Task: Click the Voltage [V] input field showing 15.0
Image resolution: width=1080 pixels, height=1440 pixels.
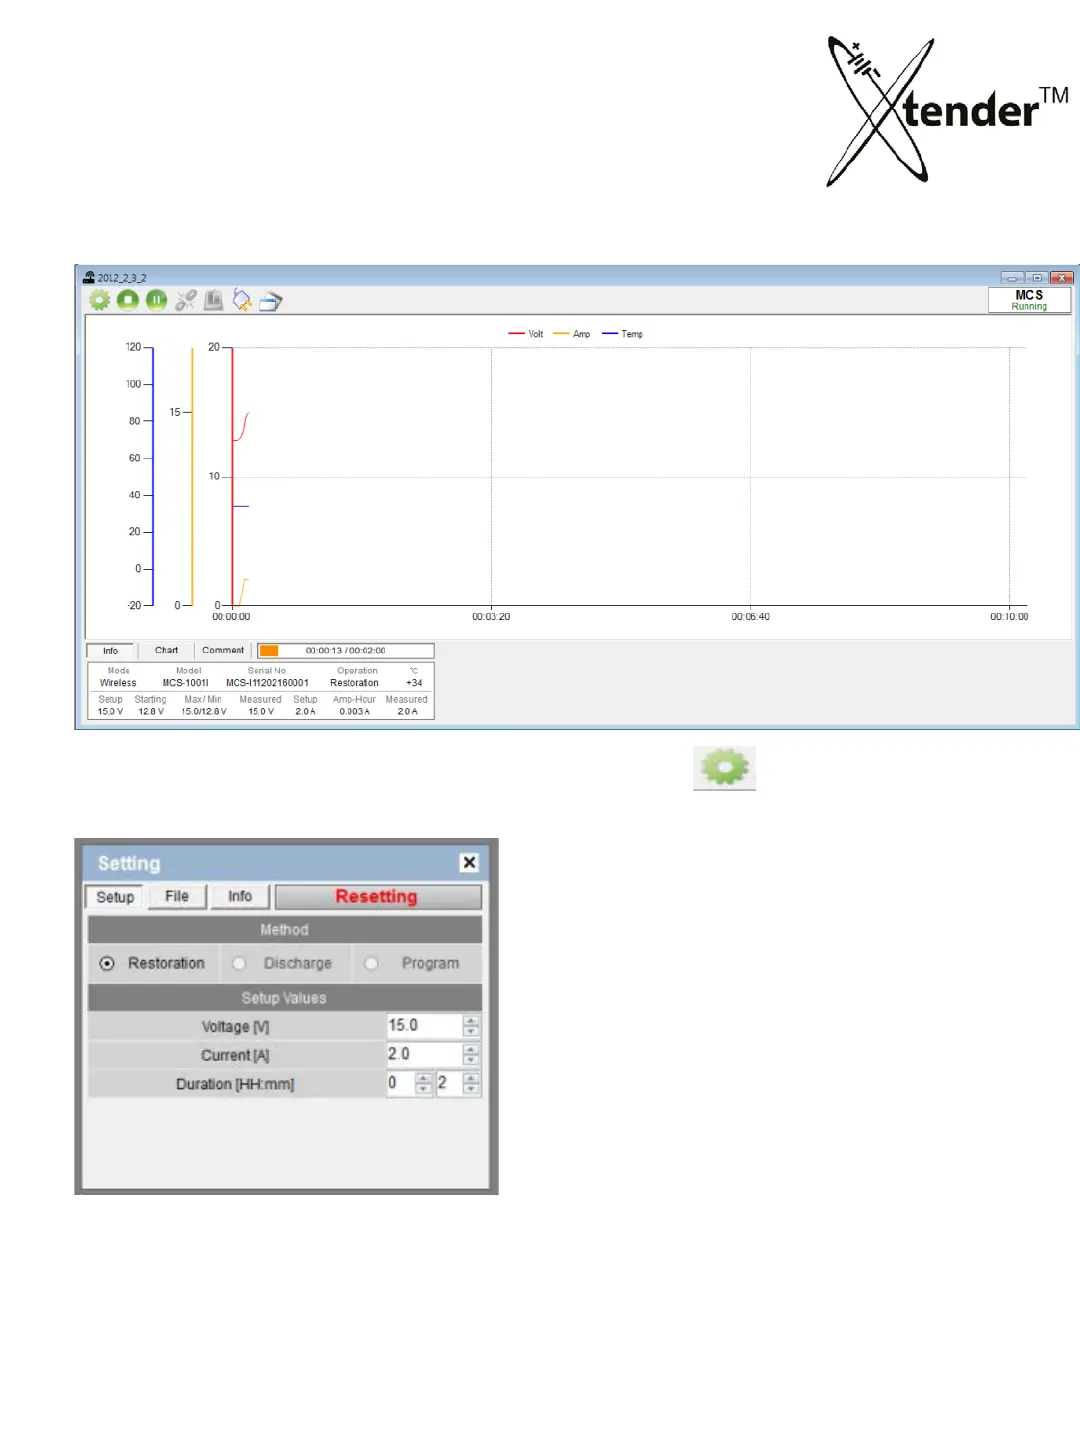Action: 424,1026
